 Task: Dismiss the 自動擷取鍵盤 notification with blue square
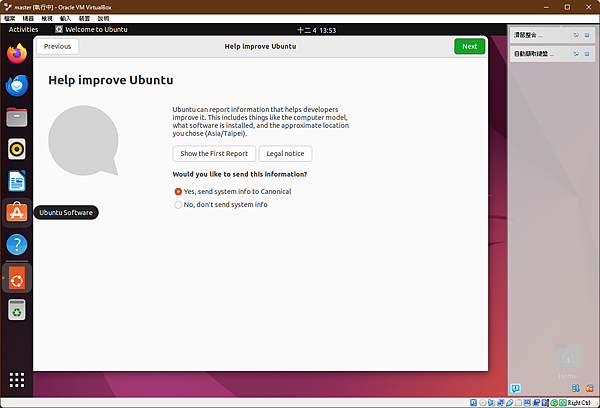[587, 54]
